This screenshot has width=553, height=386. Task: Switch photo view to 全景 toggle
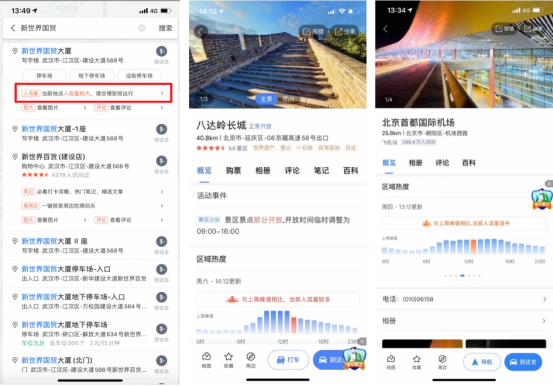266,99
